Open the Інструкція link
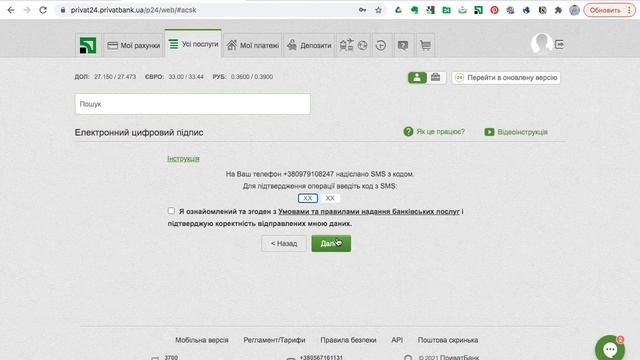The image size is (640, 360). [x=183, y=158]
